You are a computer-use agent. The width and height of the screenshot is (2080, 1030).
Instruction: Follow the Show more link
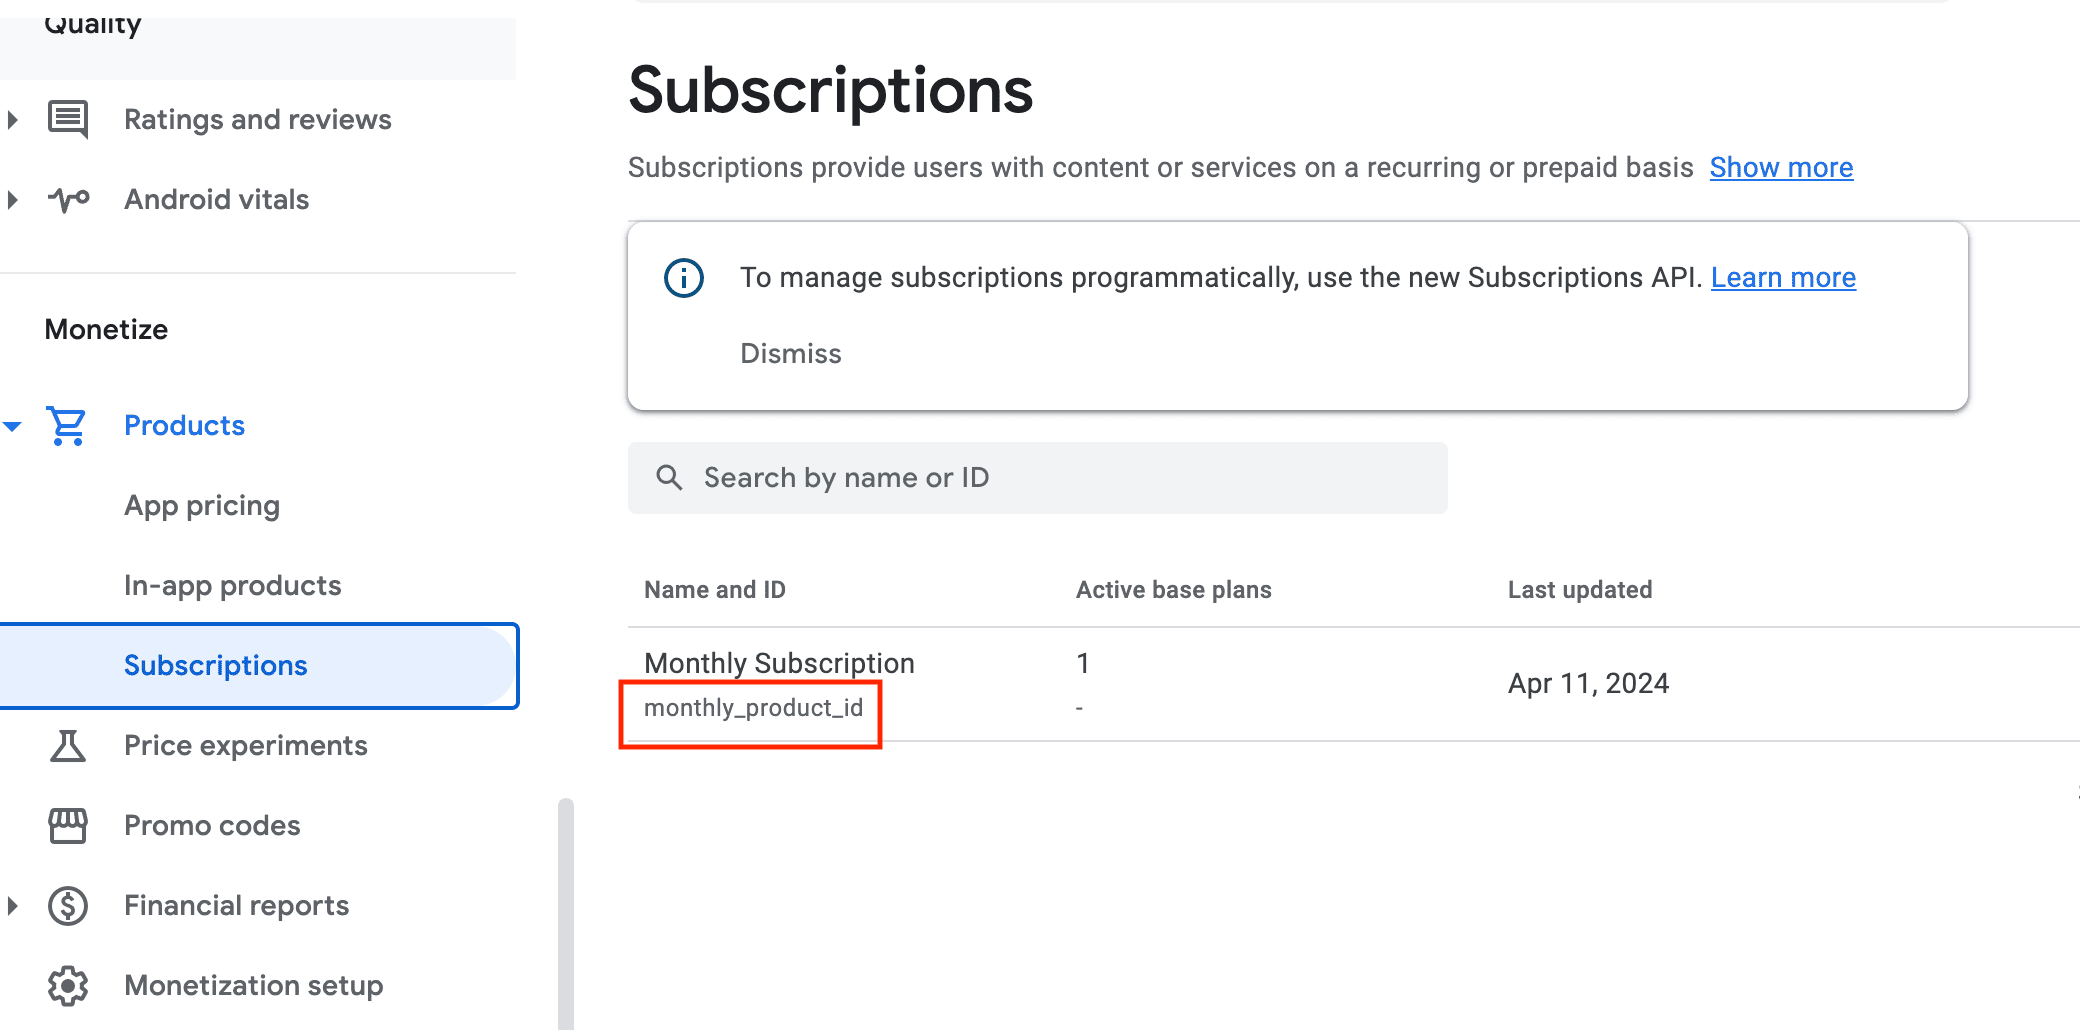point(1781,167)
